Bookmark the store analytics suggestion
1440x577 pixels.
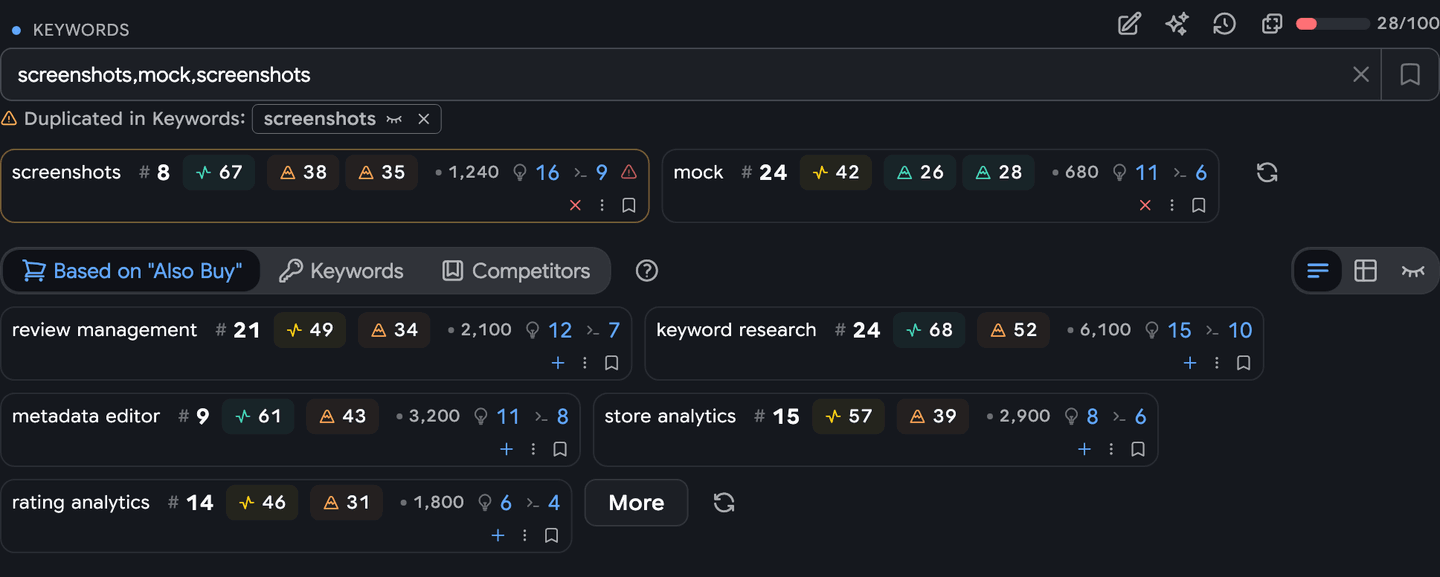(x=1138, y=449)
